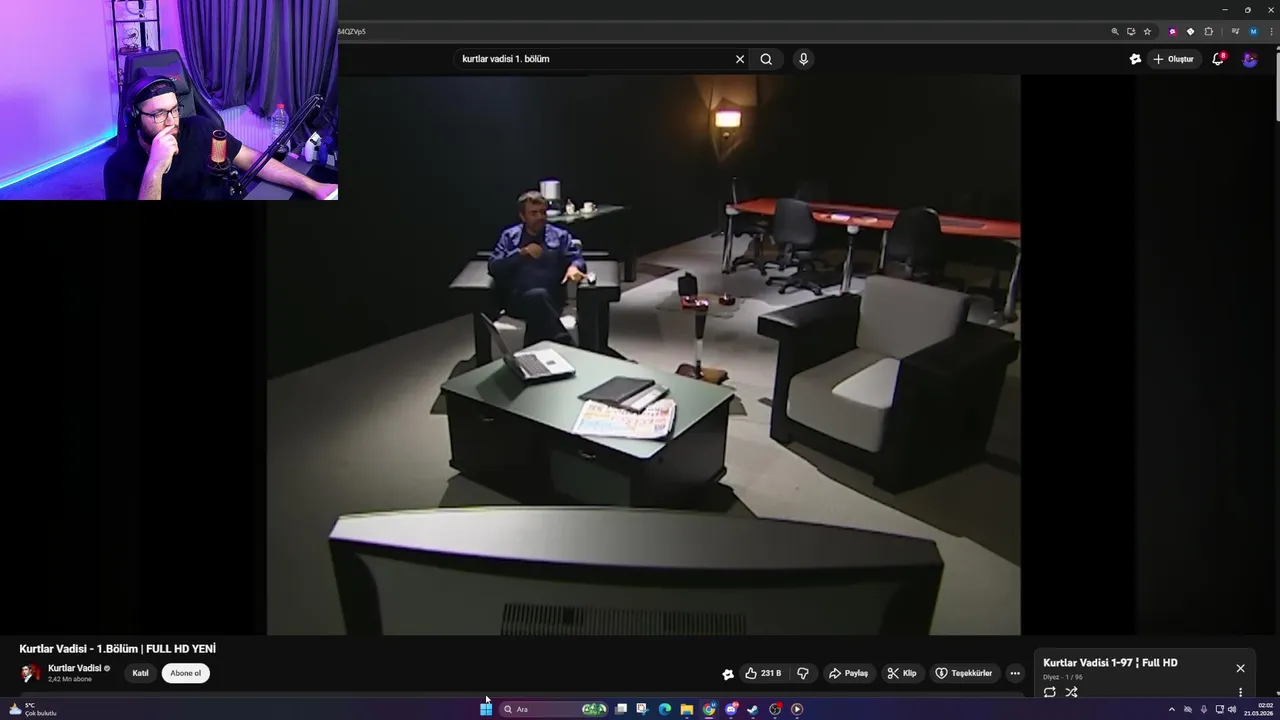Image resolution: width=1280 pixels, height=720 pixels.
Task: Open more actions three-dot menu under video
Action: [1015, 673]
